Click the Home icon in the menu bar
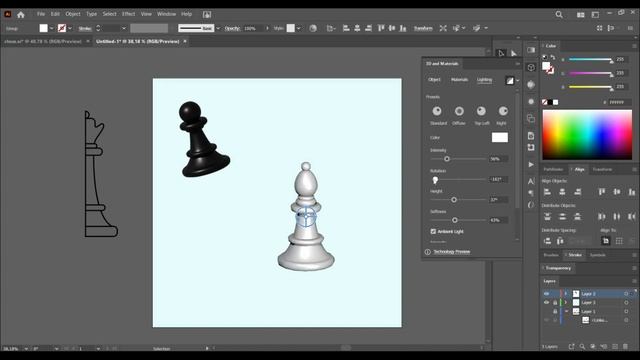Screen dimensions: 640x360 point(20,15)
